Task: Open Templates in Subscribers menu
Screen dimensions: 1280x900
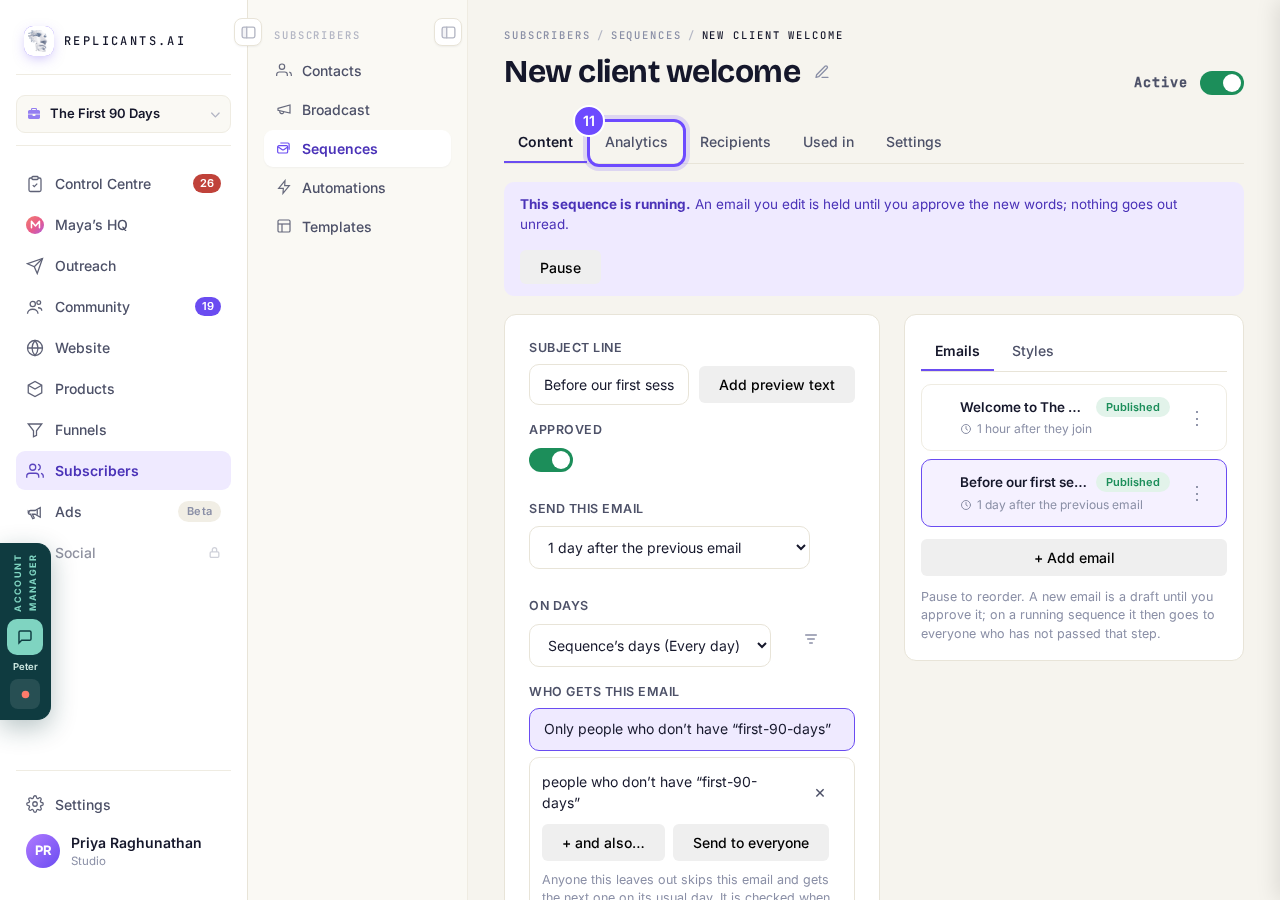Action: tap(357, 227)
